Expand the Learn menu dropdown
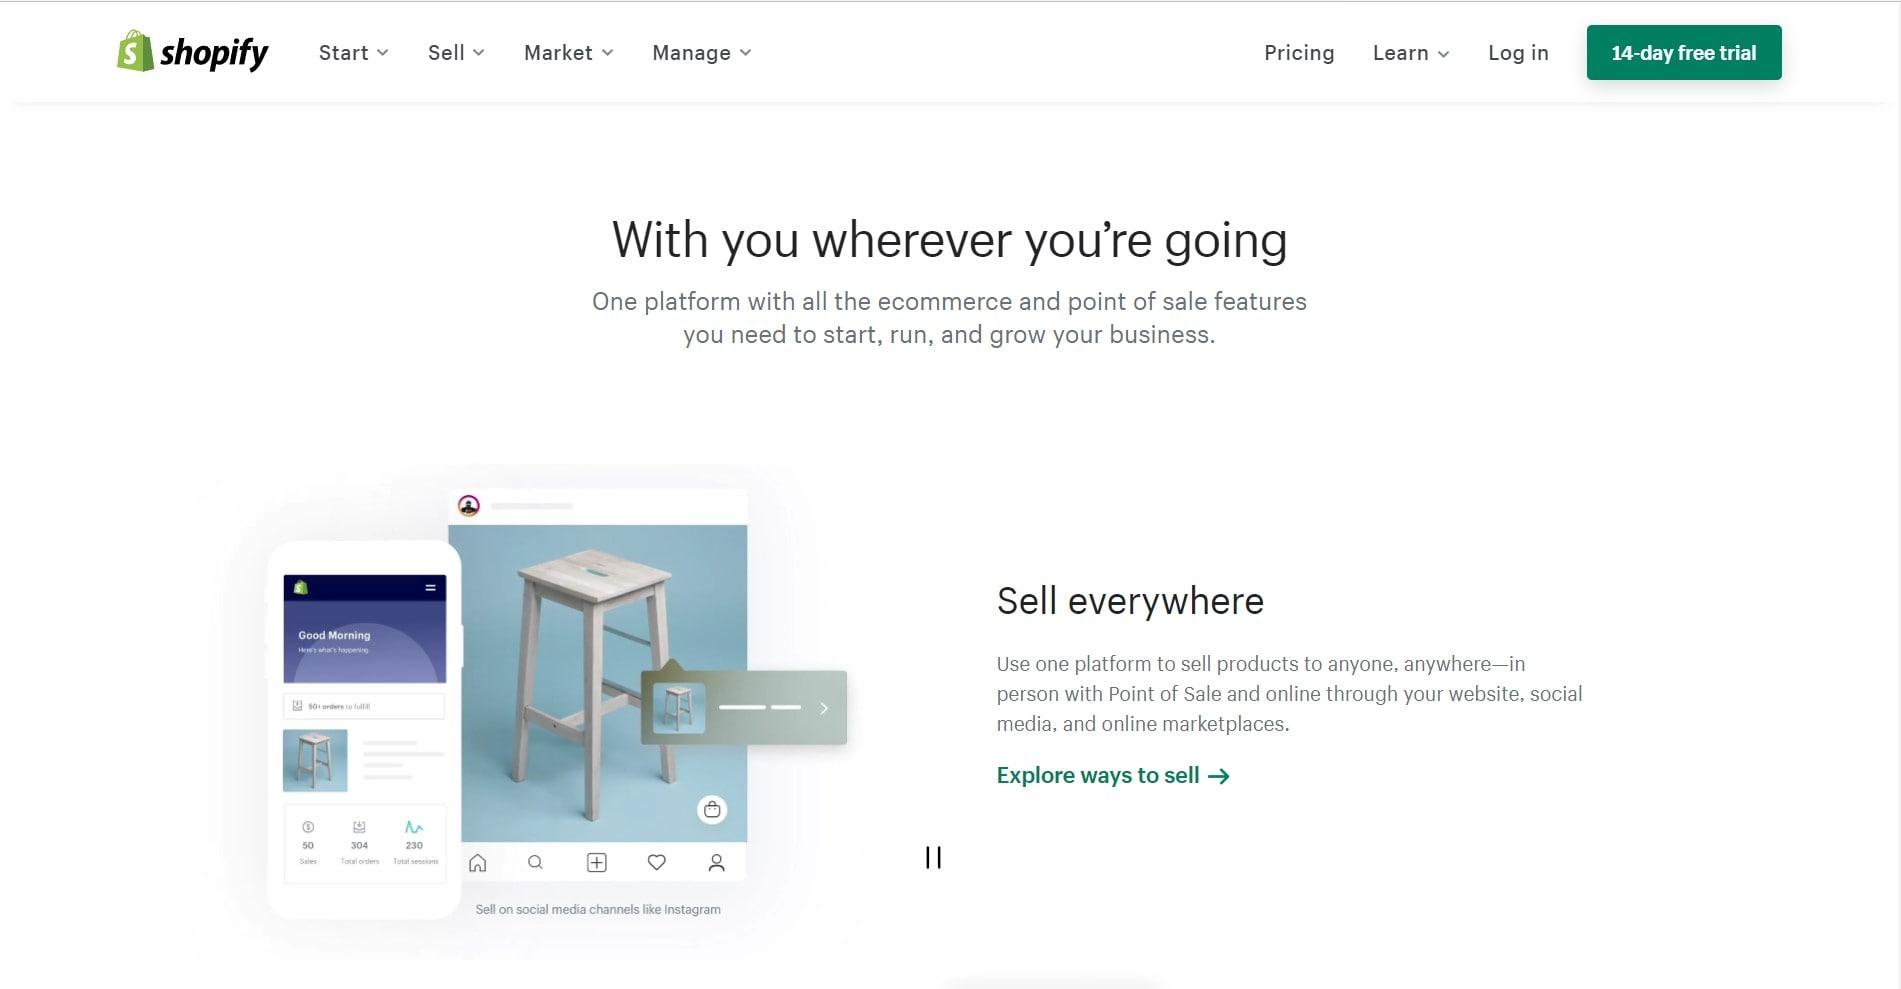The width and height of the screenshot is (1901, 989). [x=1411, y=53]
